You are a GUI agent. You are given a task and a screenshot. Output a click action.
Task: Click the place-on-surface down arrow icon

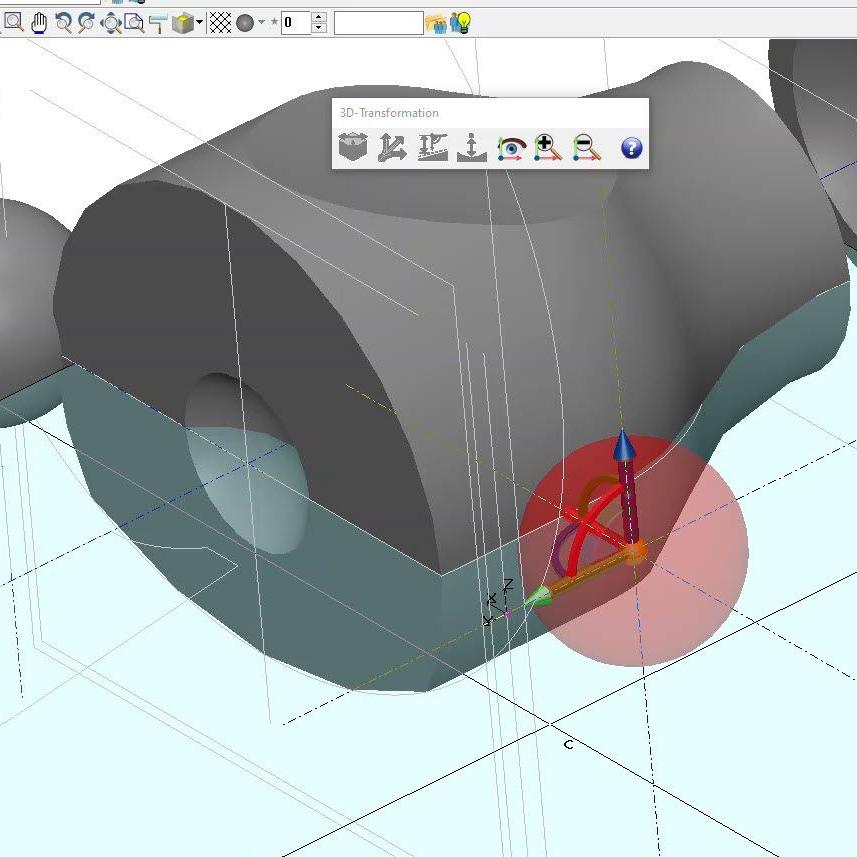tap(471, 148)
